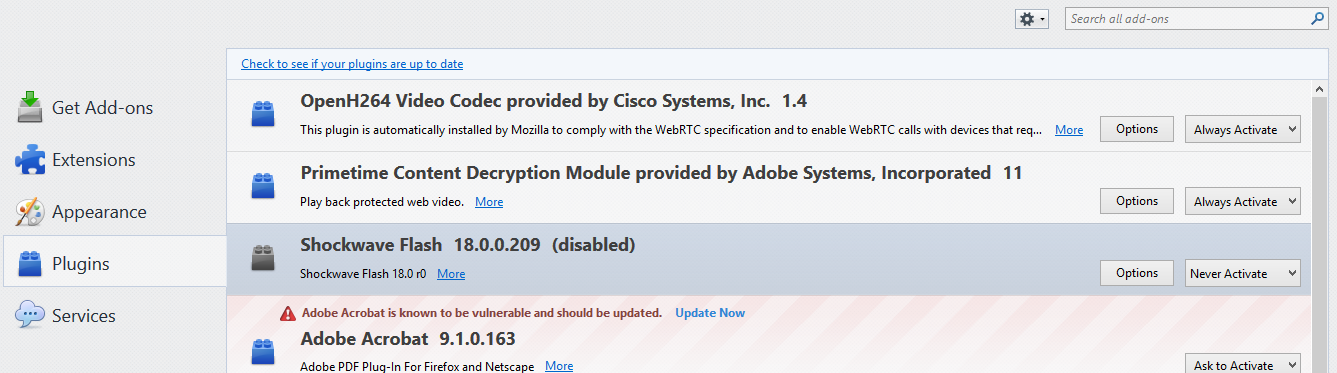Open Options for Shockwave Flash
Screen dimensions: 1337x373
pyautogui.click(x=1137, y=273)
